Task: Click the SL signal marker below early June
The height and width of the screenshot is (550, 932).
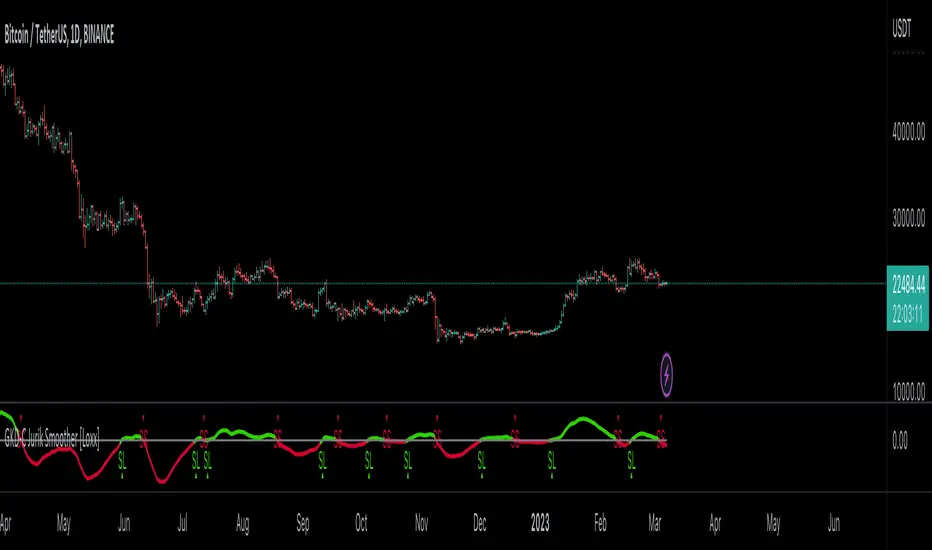Action: [x=122, y=461]
